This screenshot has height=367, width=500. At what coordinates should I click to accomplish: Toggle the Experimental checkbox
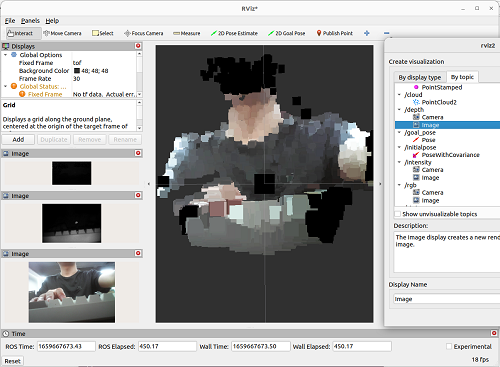coord(449,346)
